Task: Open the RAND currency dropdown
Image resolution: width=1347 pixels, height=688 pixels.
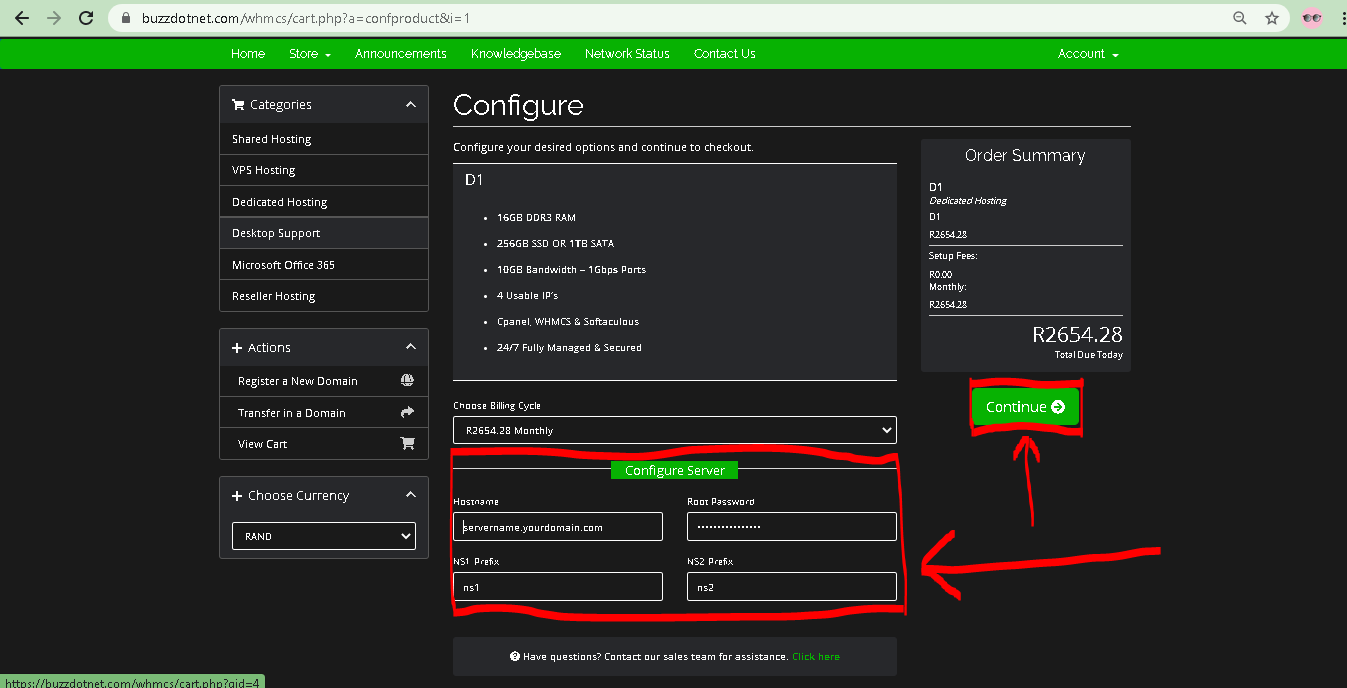Action: coord(324,536)
